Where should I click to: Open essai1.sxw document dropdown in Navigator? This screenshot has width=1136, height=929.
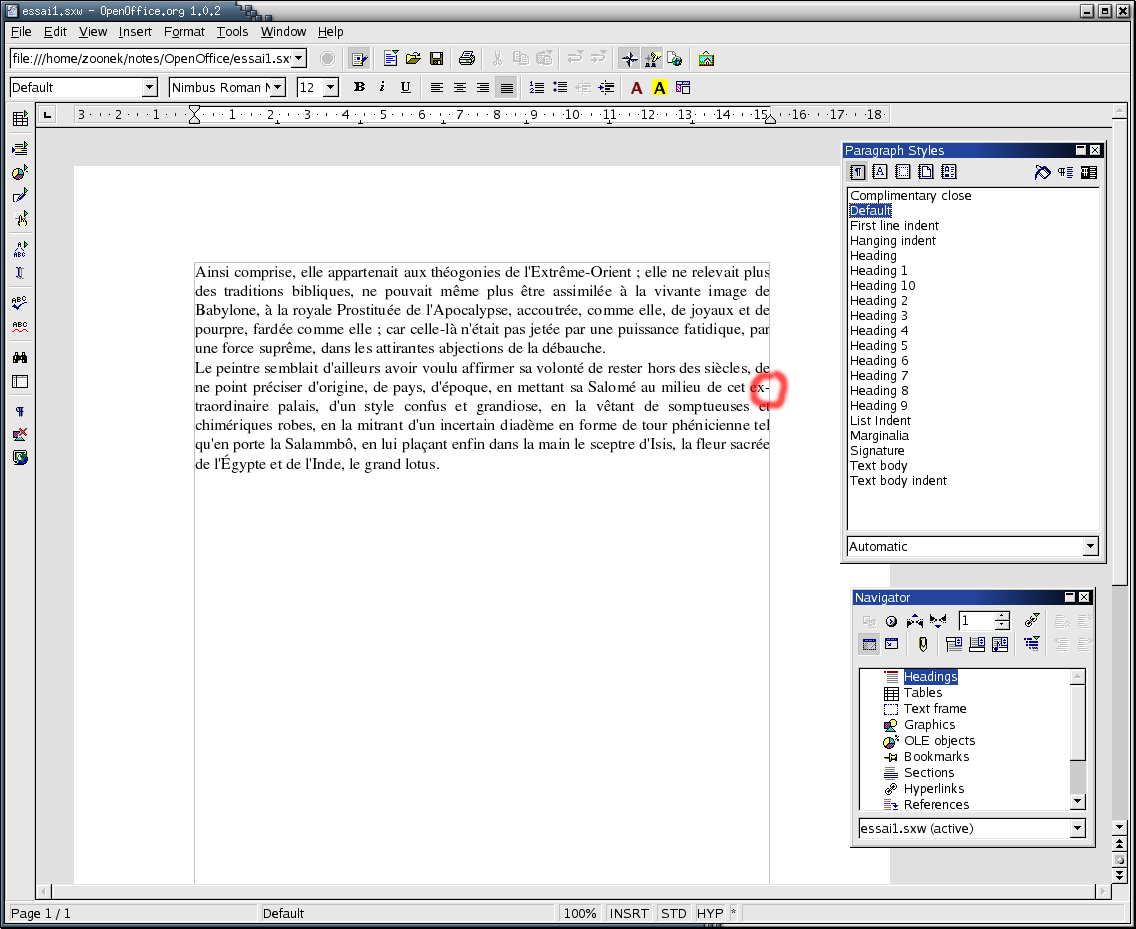[x=1077, y=828]
